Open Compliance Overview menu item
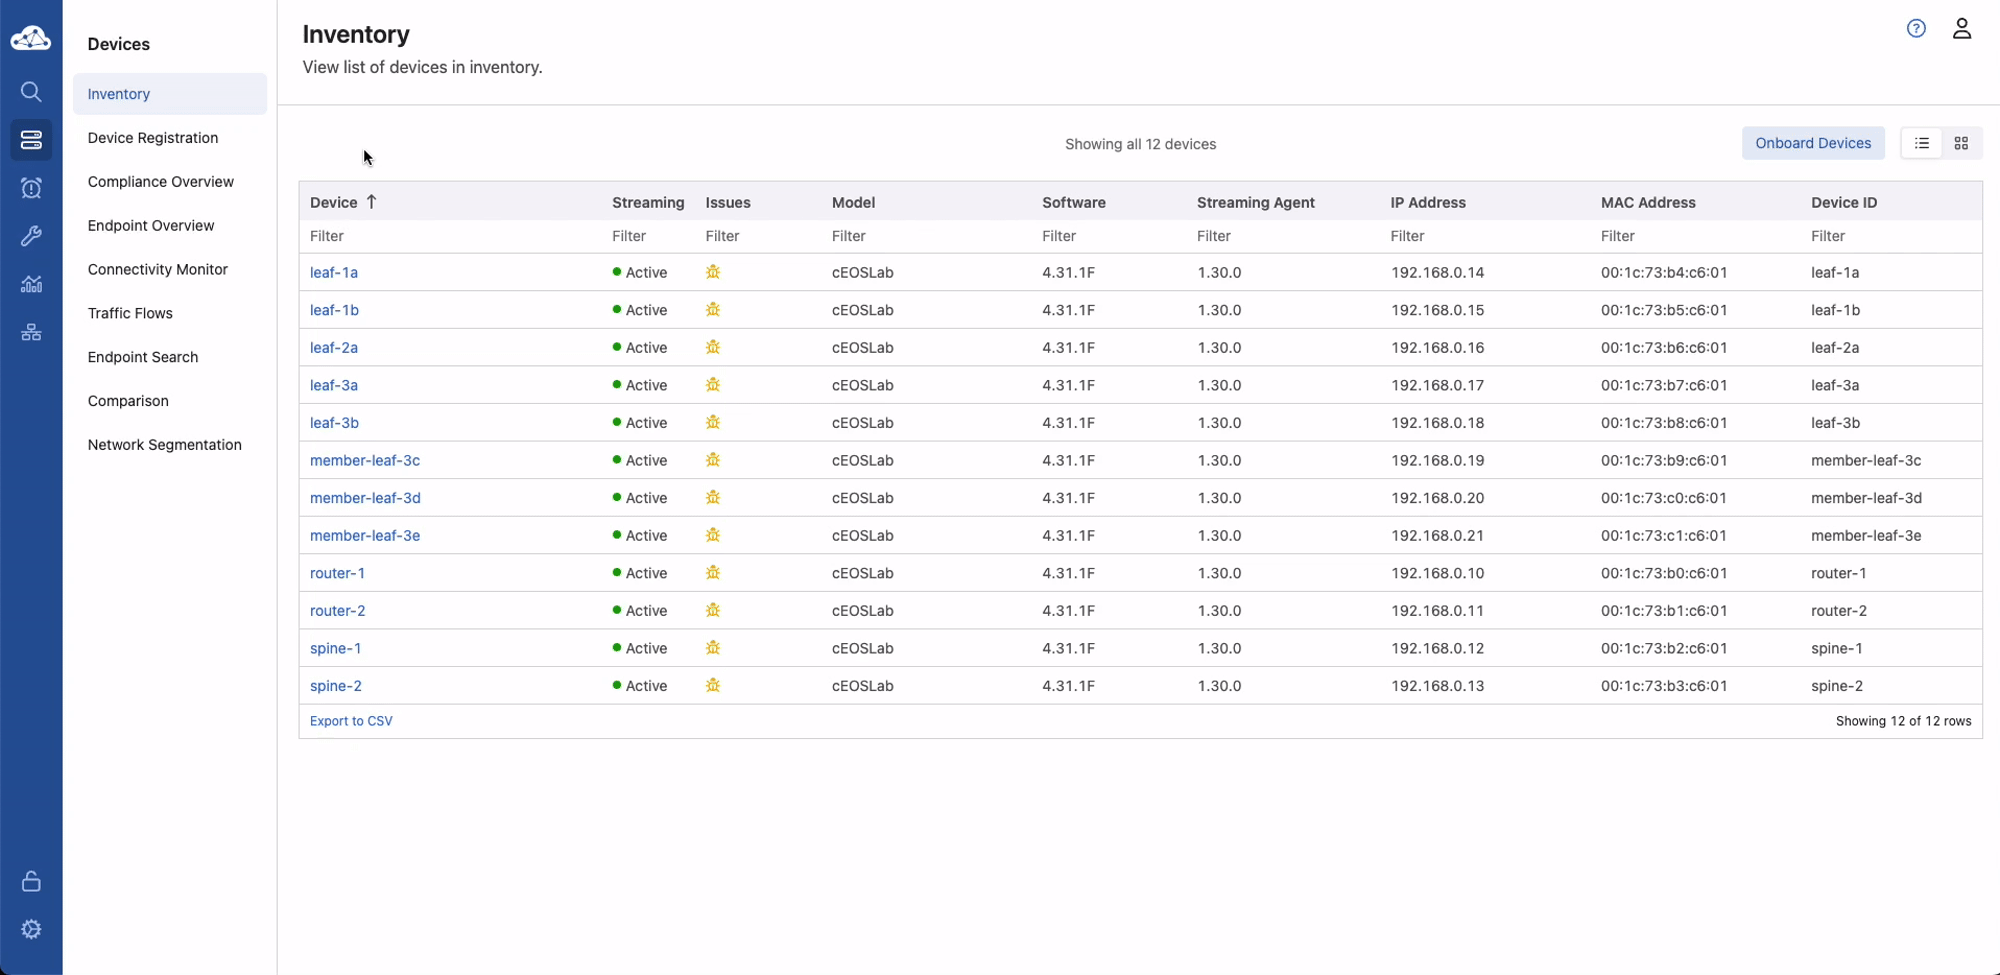This screenshot has width=2000, height=975. coord(160,182)
